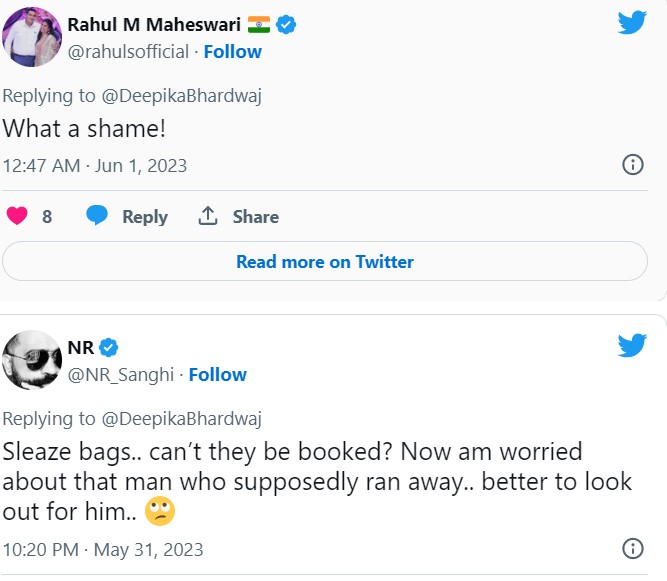Open the 12:47 AM Jun 1, 2023 timestamp
This screenshot has width=667, height=581.
pos(94,165)
